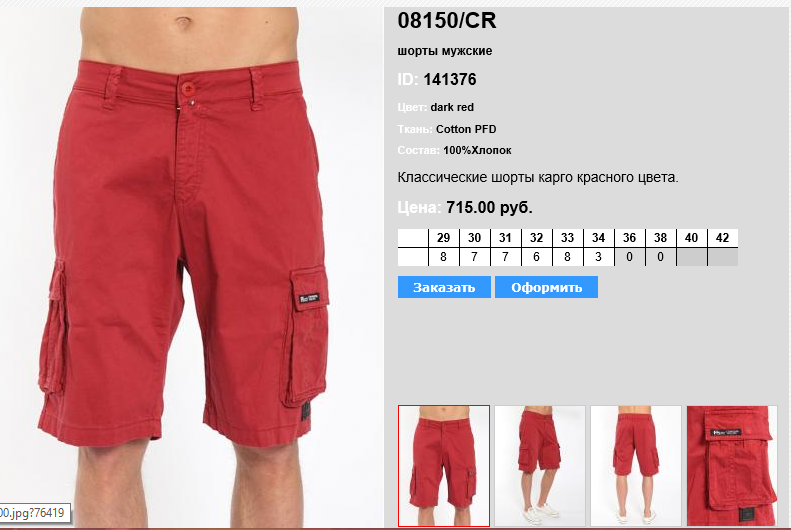Click the product code 08150/CR heading

point(447,21)
